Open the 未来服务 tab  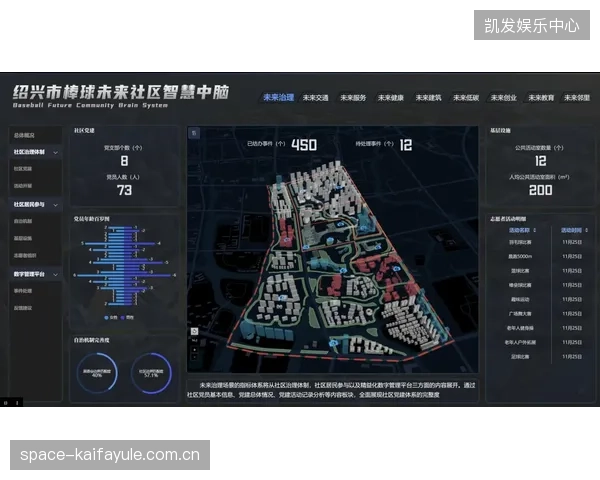(353, 98)
